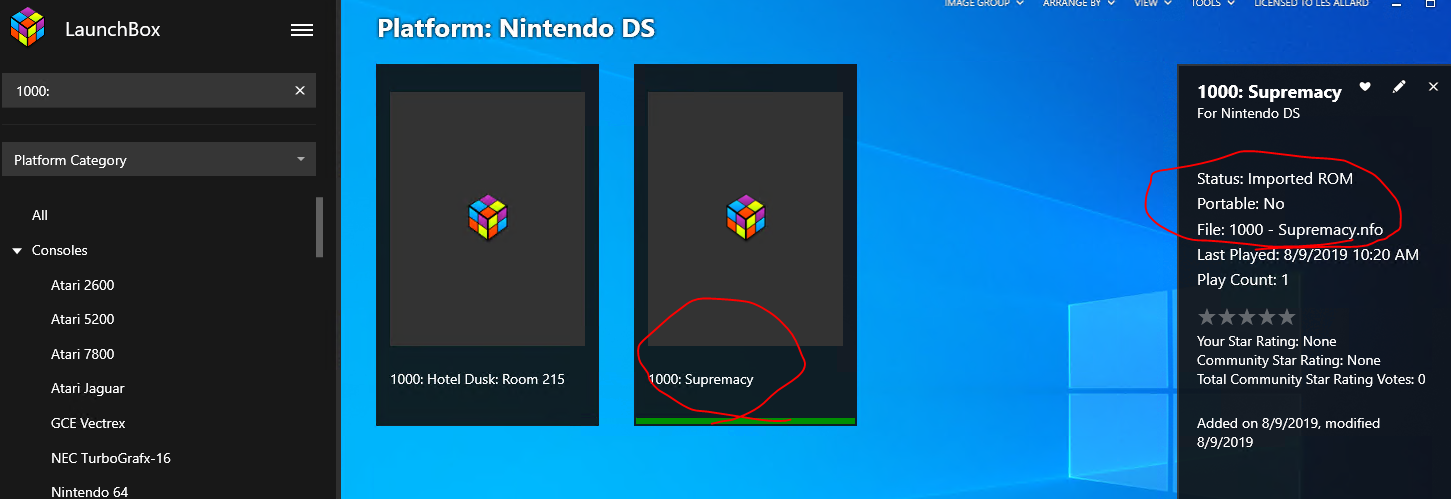Viewport: 1451px width, 499px height.
Task: Click the '1000: Supremacy' card title
Action: (701, 379)
